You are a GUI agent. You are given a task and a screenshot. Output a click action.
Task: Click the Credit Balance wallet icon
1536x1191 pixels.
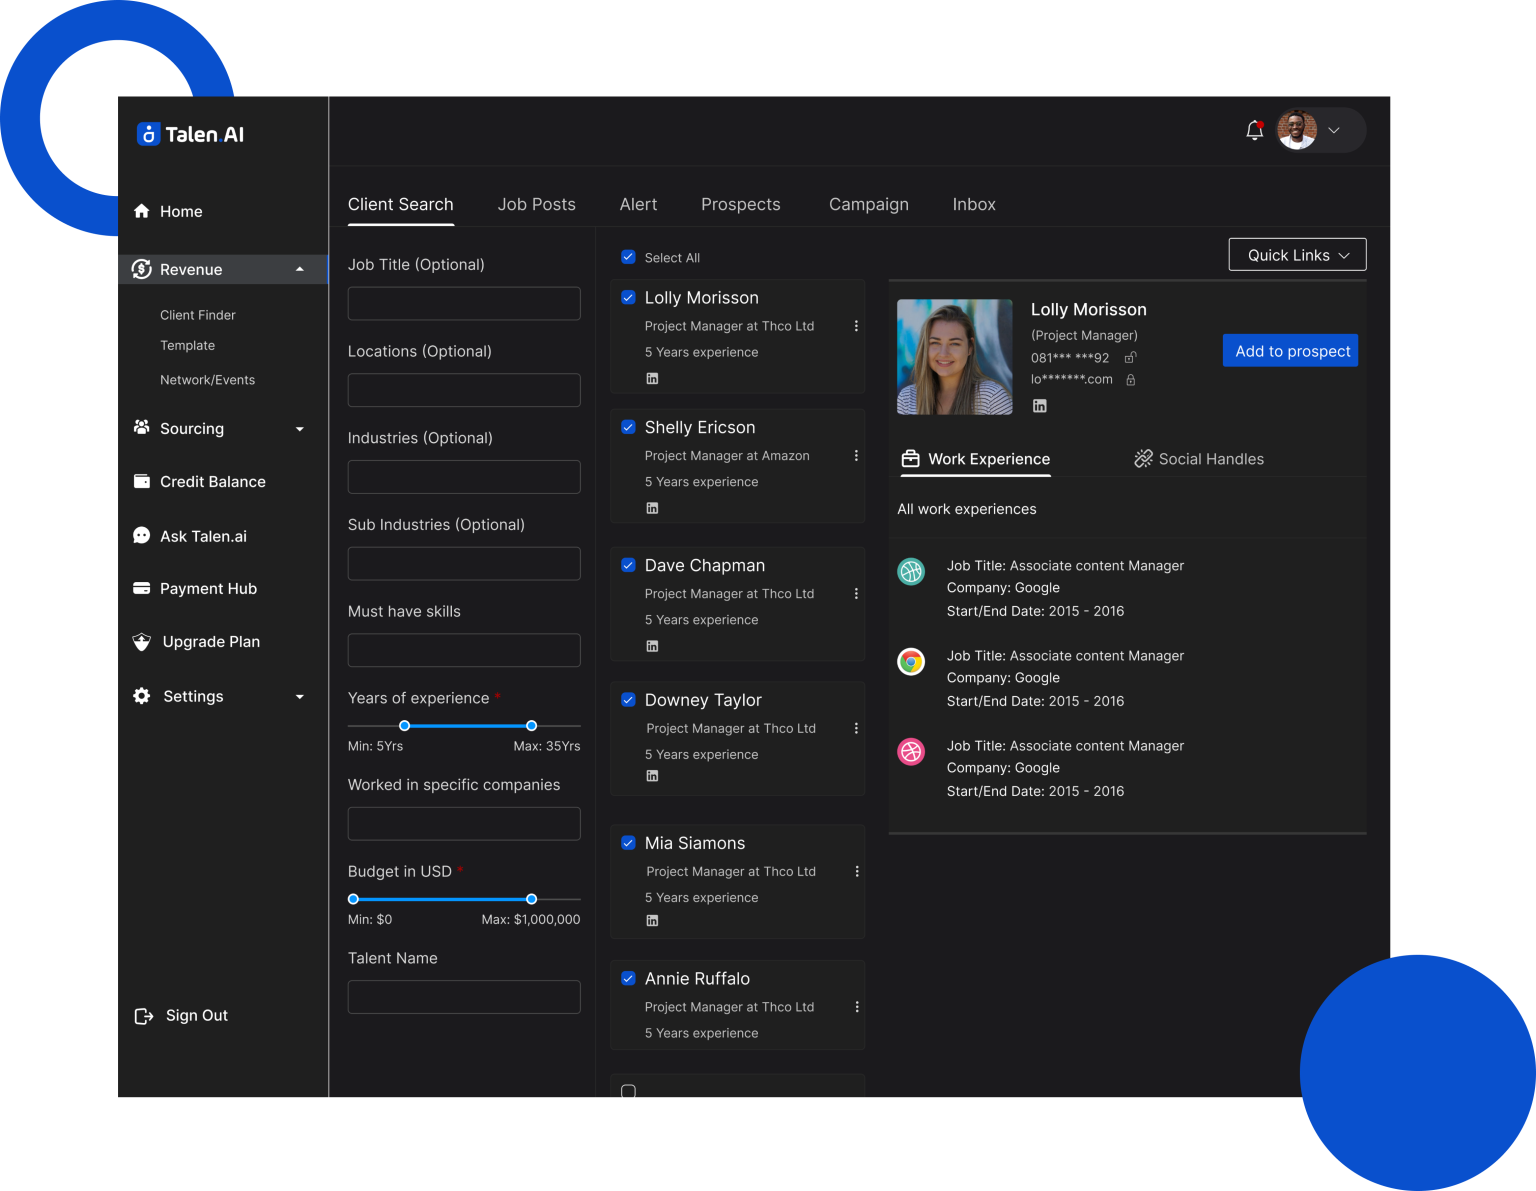click(142, 481)
